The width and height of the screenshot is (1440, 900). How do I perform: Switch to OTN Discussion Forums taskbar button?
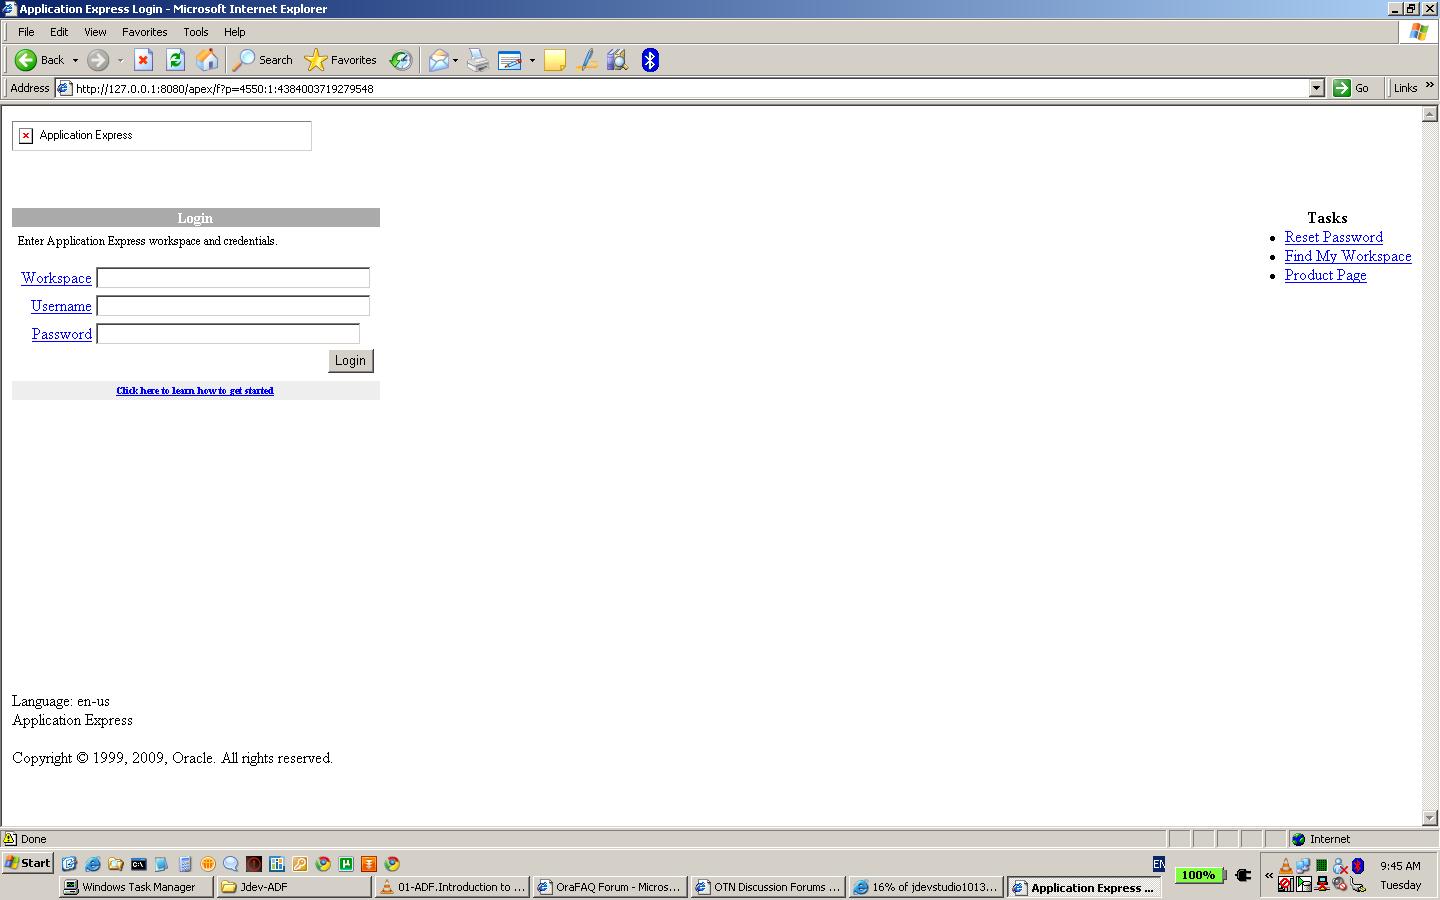(x=768, y=887)
